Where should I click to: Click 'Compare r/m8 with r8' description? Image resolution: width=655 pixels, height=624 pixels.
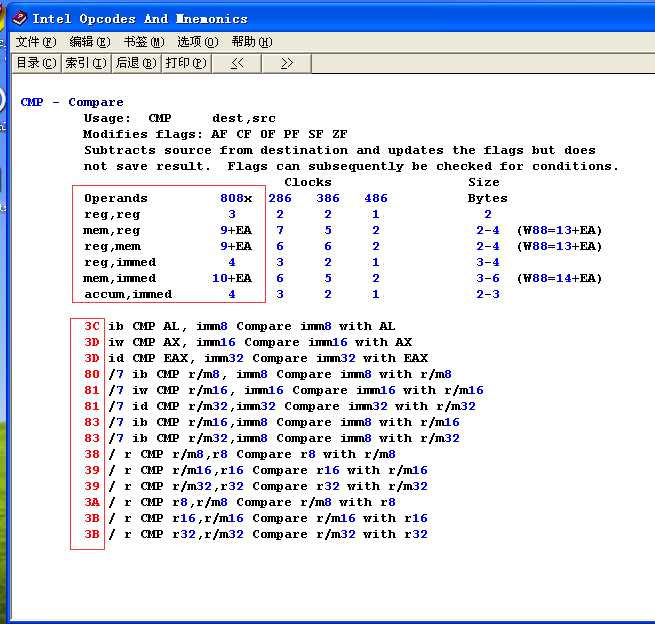[x=316, y=502]
